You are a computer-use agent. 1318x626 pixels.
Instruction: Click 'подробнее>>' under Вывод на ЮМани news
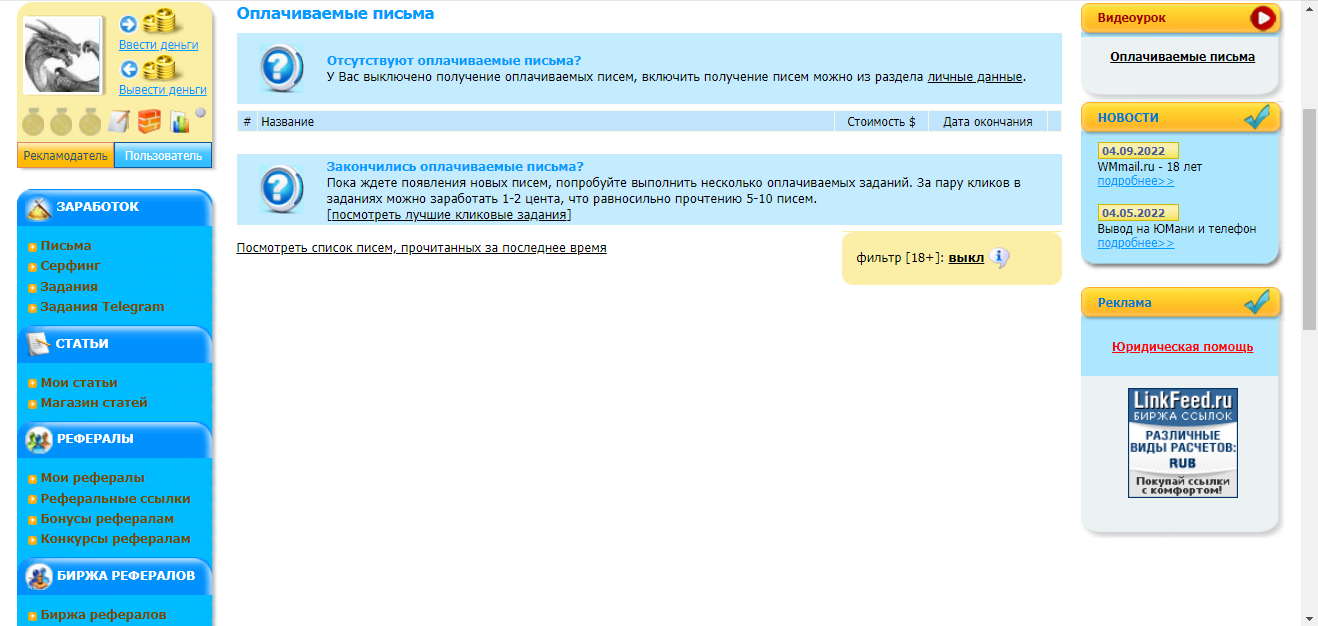1136,243
